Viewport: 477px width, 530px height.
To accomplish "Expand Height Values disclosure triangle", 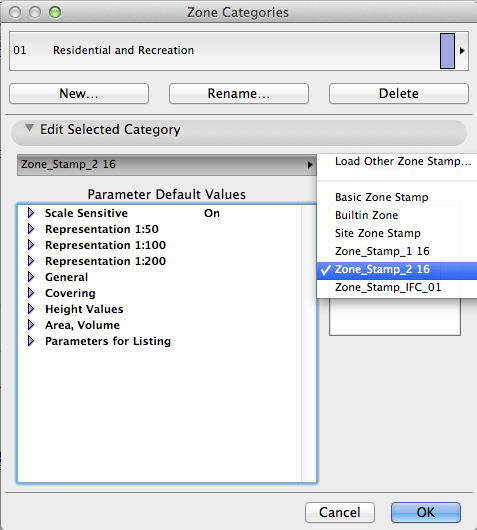I will [31, 309].
